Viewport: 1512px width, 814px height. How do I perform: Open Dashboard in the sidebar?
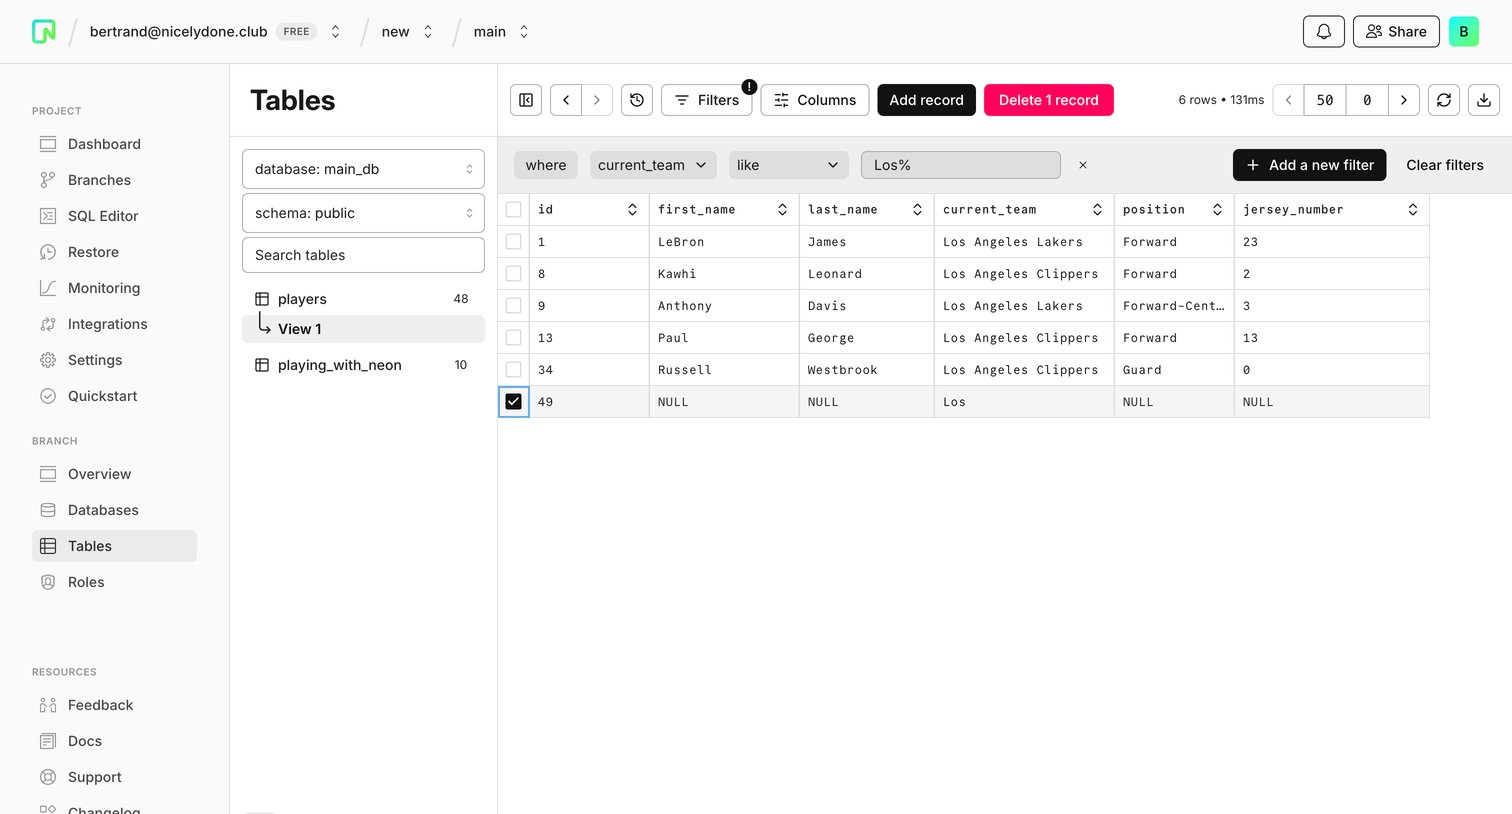coord(104,144)
